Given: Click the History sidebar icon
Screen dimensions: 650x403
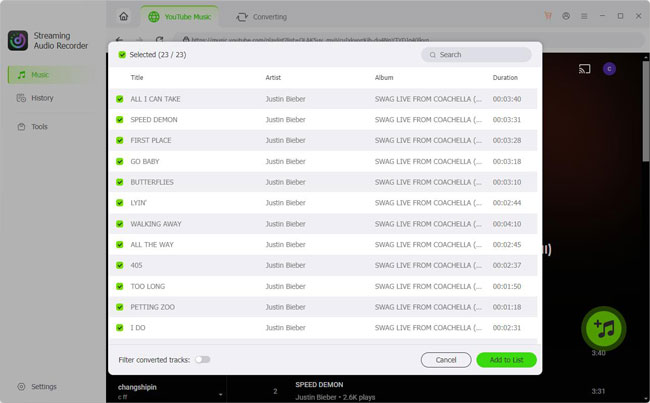Looking at the screenshot, I should (21, 98).
